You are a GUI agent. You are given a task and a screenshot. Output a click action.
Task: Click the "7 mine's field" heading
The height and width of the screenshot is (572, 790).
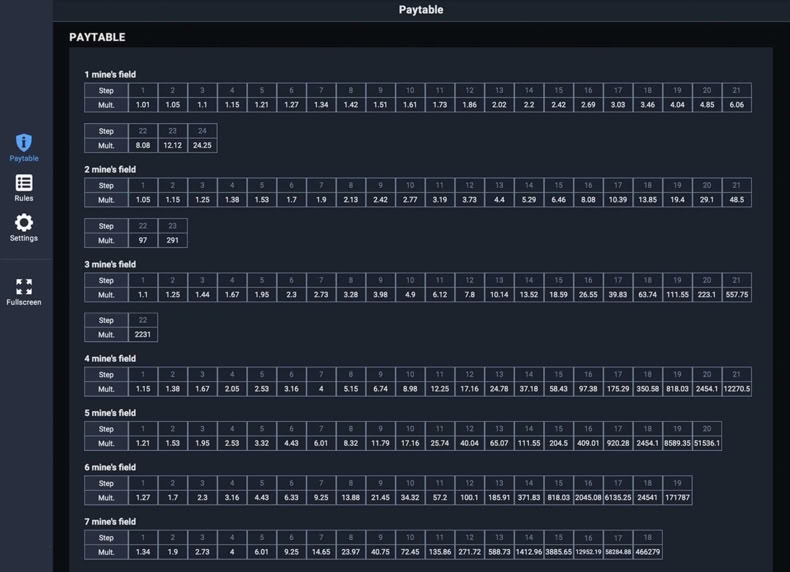coord(110,522)
